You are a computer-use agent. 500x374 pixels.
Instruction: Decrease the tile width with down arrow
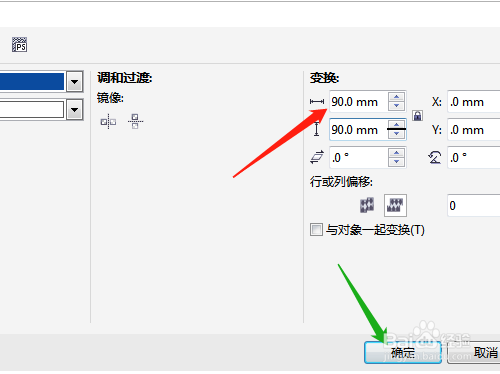(x=396, y=106)
